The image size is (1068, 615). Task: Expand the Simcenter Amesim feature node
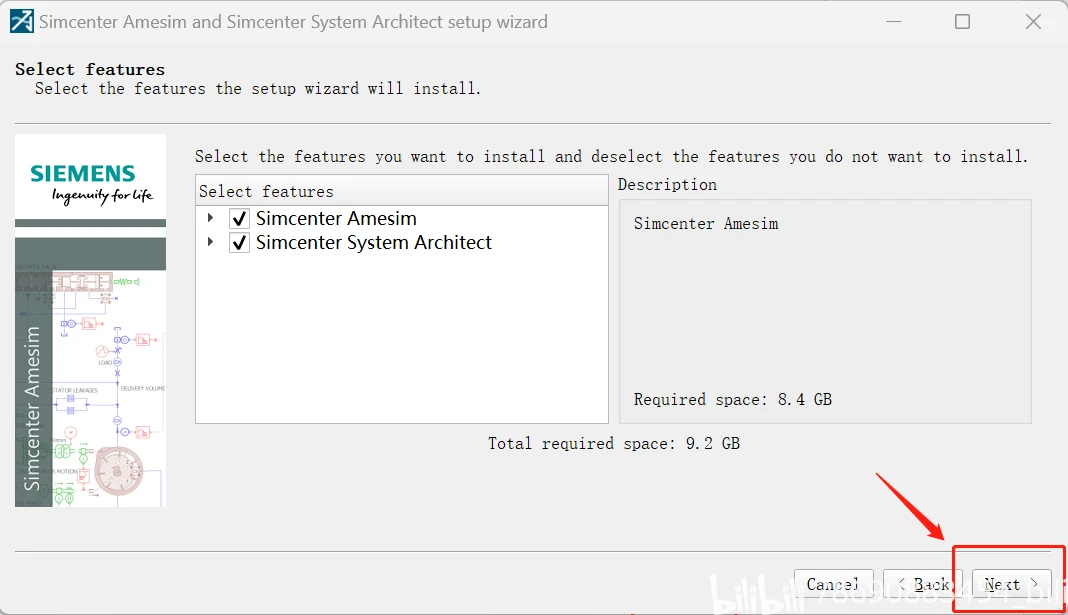pos(210,218)
